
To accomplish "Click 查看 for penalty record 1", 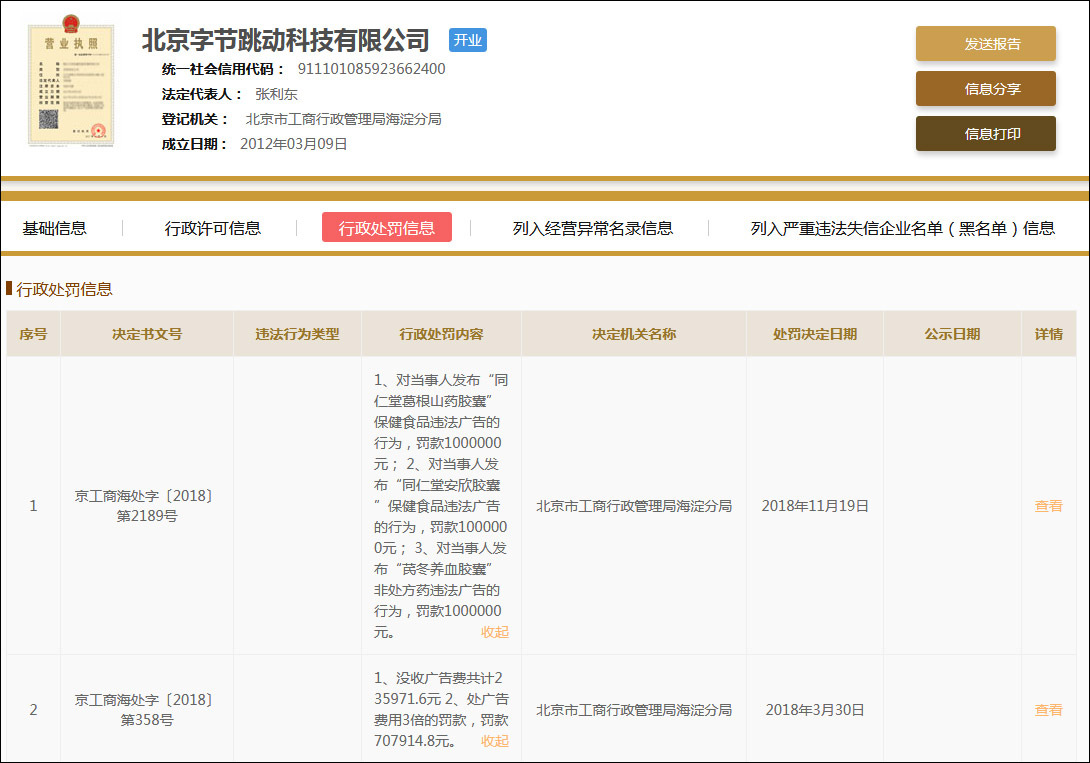I will (1048, 506).
